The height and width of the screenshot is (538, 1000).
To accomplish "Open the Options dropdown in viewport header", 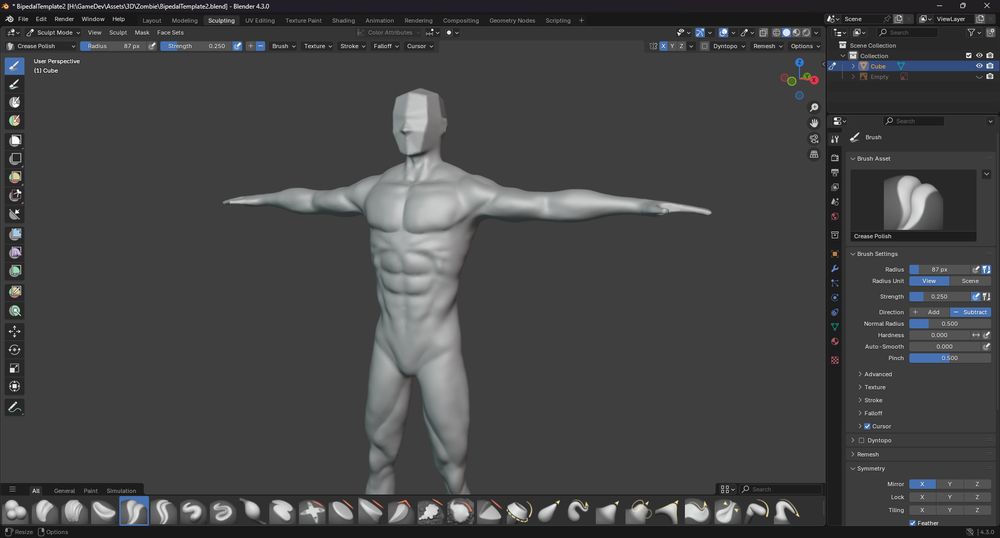I will [805, 46].
